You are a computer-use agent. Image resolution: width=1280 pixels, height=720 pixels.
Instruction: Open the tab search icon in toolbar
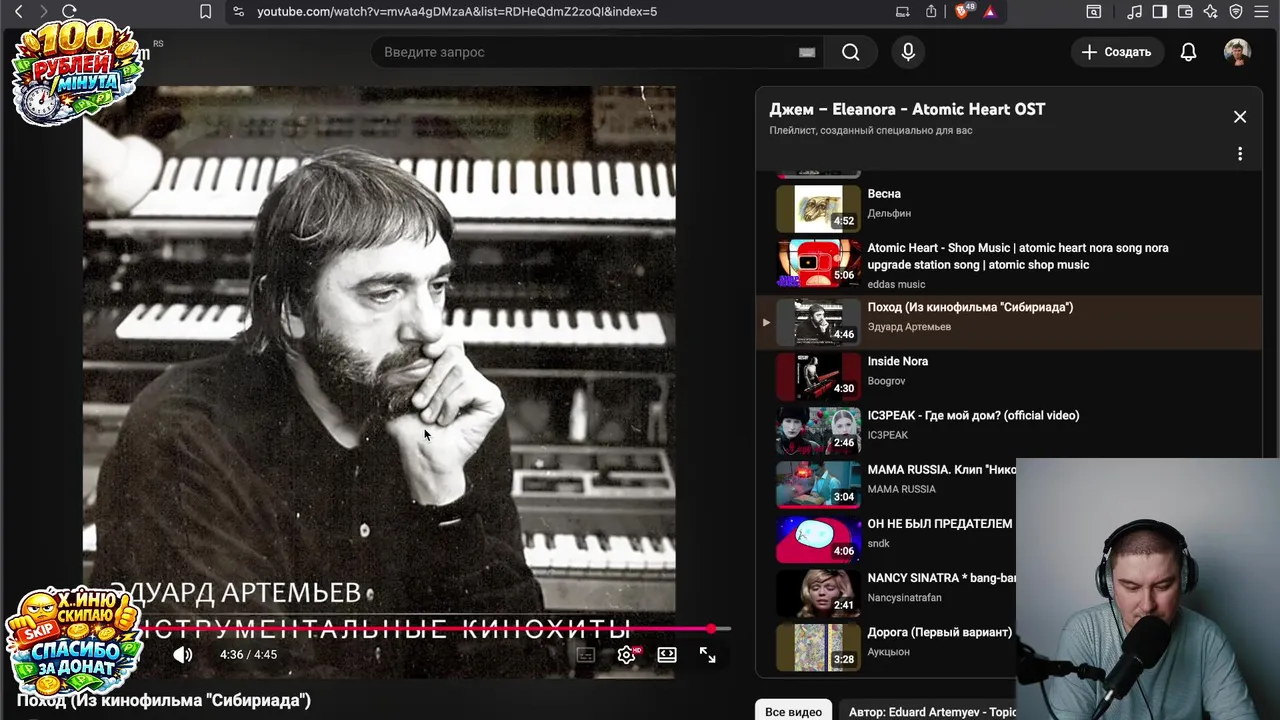coord(1094,12)
